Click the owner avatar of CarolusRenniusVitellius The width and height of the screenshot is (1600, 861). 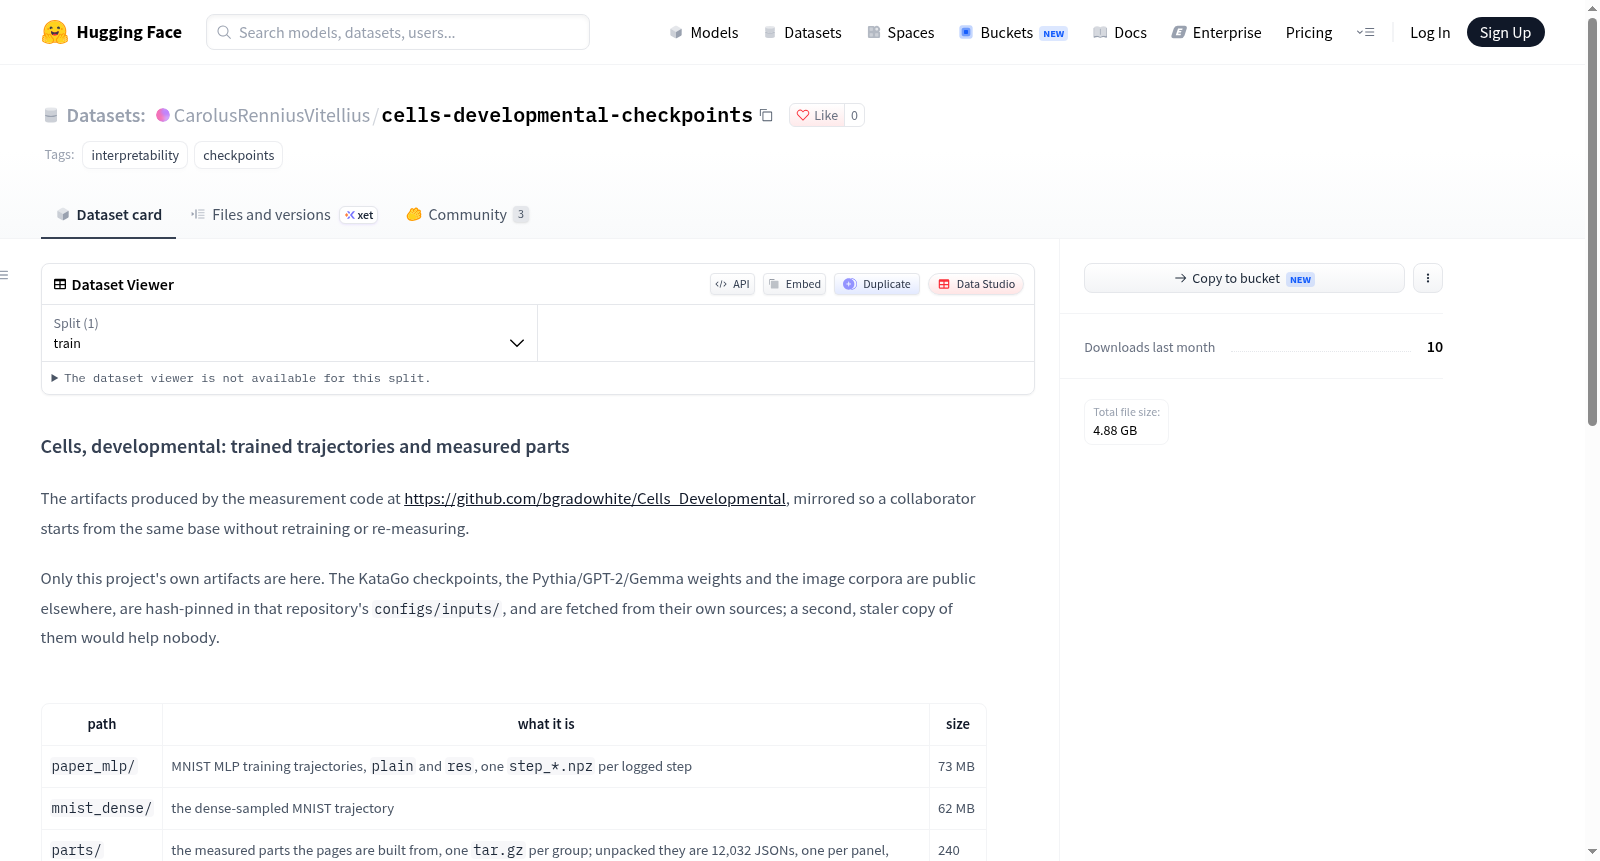pyautogui.click(x=163, y=115)
